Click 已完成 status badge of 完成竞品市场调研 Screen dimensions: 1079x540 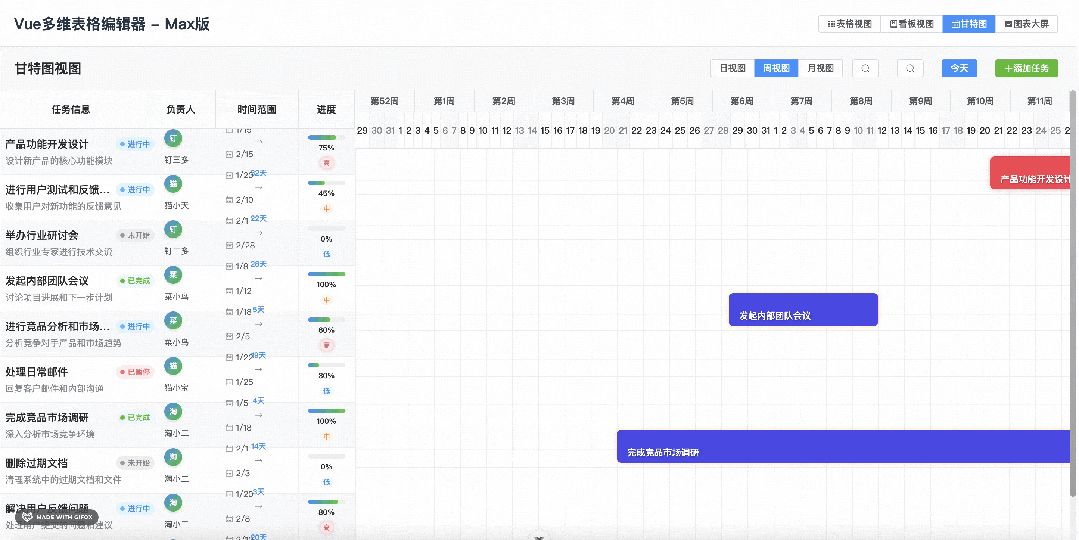pos(135,417)
